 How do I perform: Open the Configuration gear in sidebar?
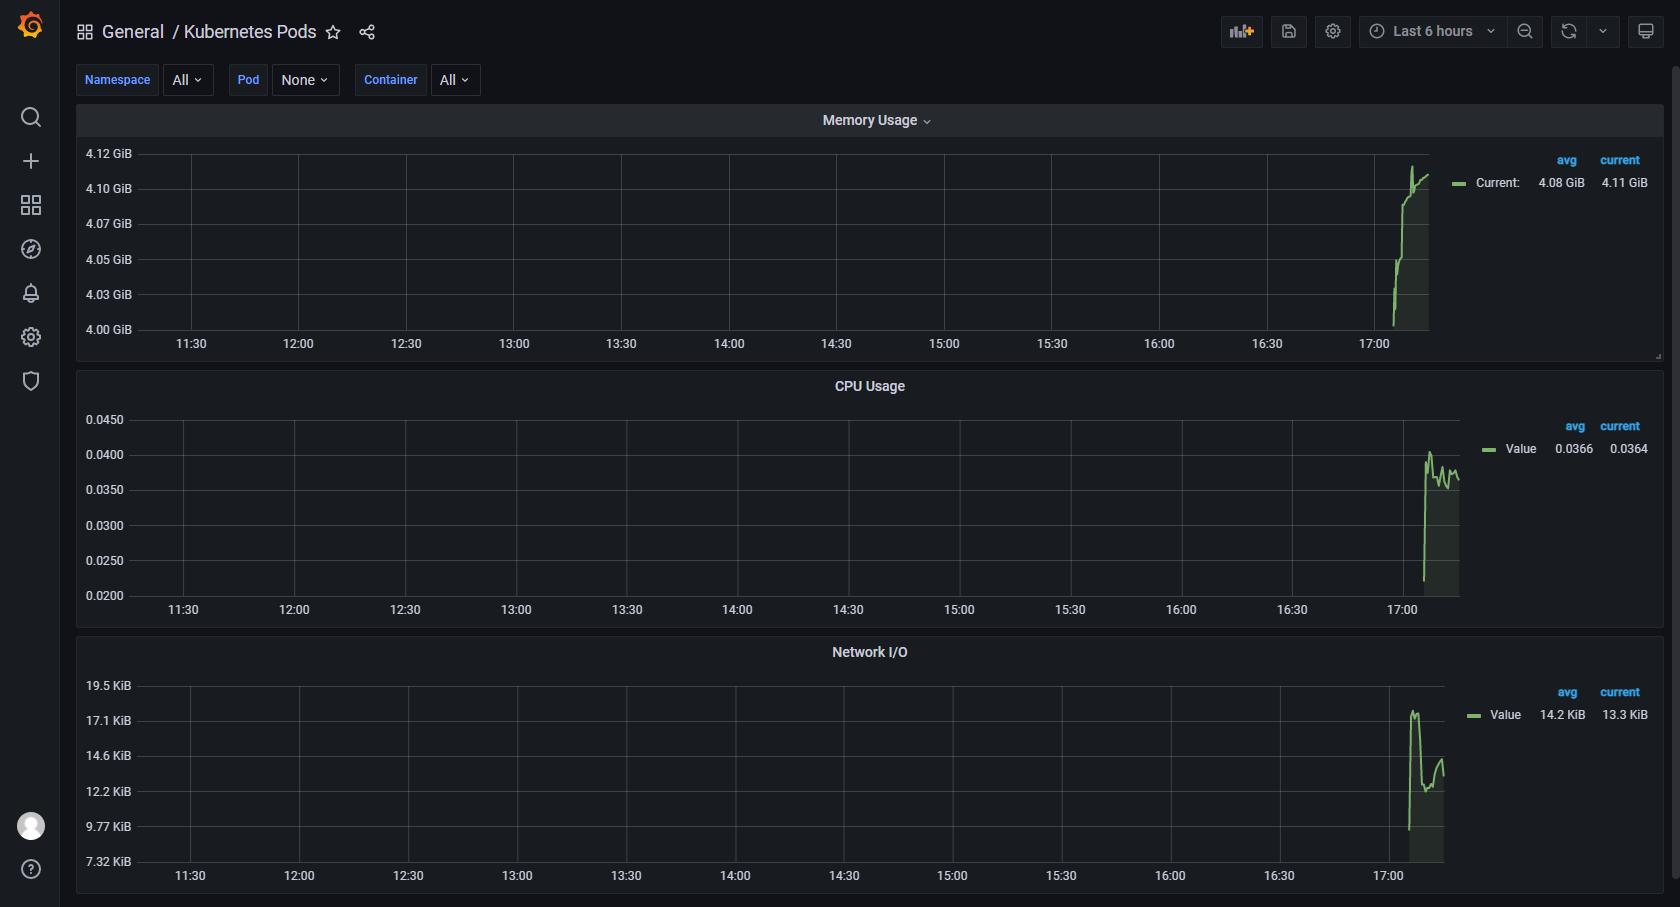tap(31, 337)
